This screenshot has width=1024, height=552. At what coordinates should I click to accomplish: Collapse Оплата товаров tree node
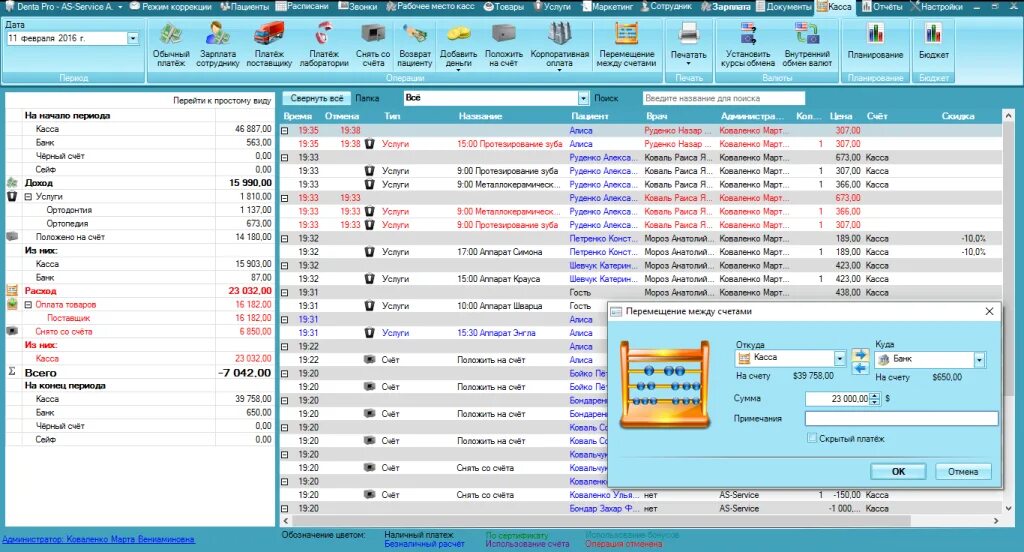[x=28, y=304]
